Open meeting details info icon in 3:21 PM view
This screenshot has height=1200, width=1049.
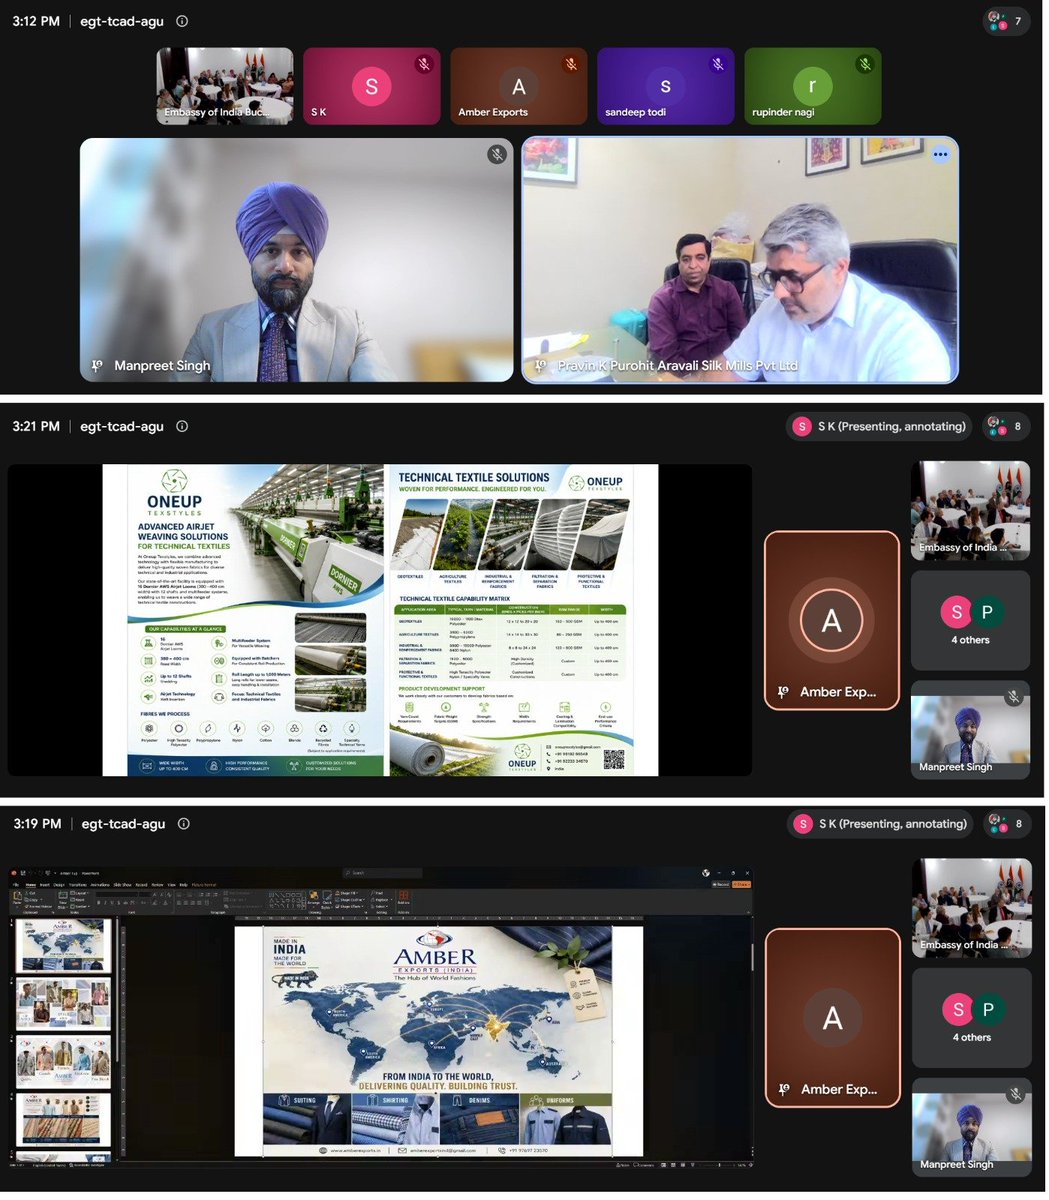point(182,426)
